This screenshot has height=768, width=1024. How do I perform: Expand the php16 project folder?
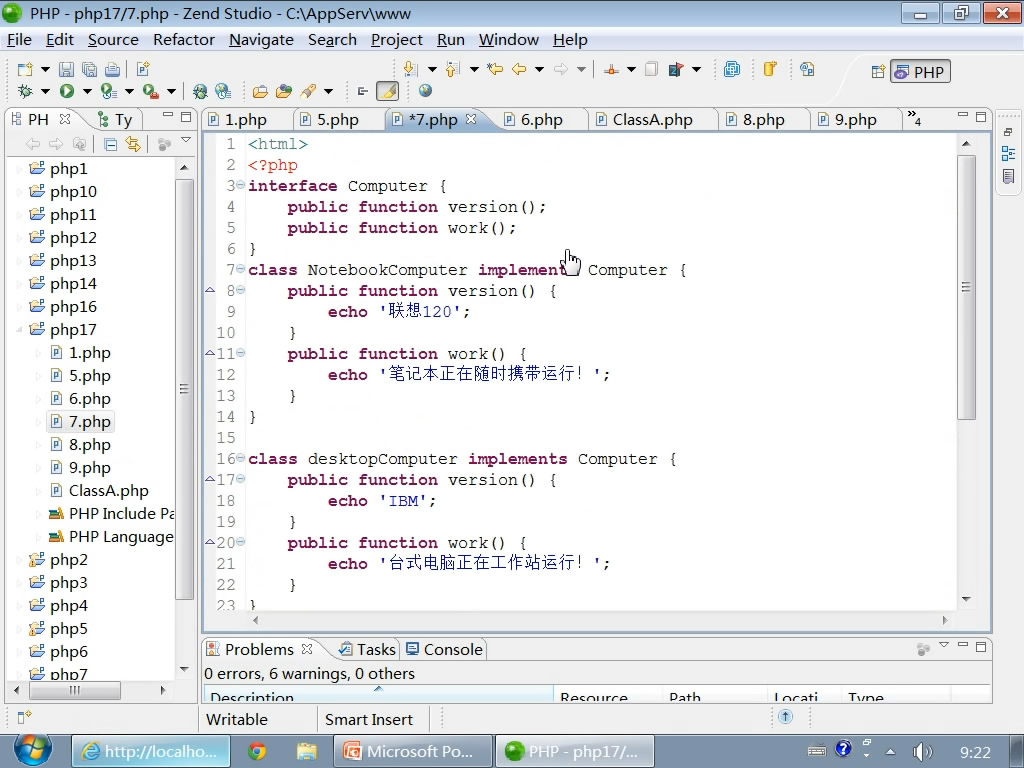(19, 307)
